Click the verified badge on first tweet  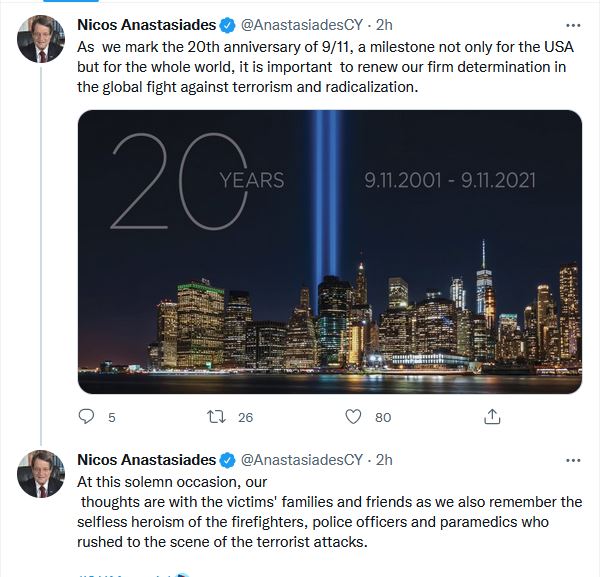pos(227,25)
